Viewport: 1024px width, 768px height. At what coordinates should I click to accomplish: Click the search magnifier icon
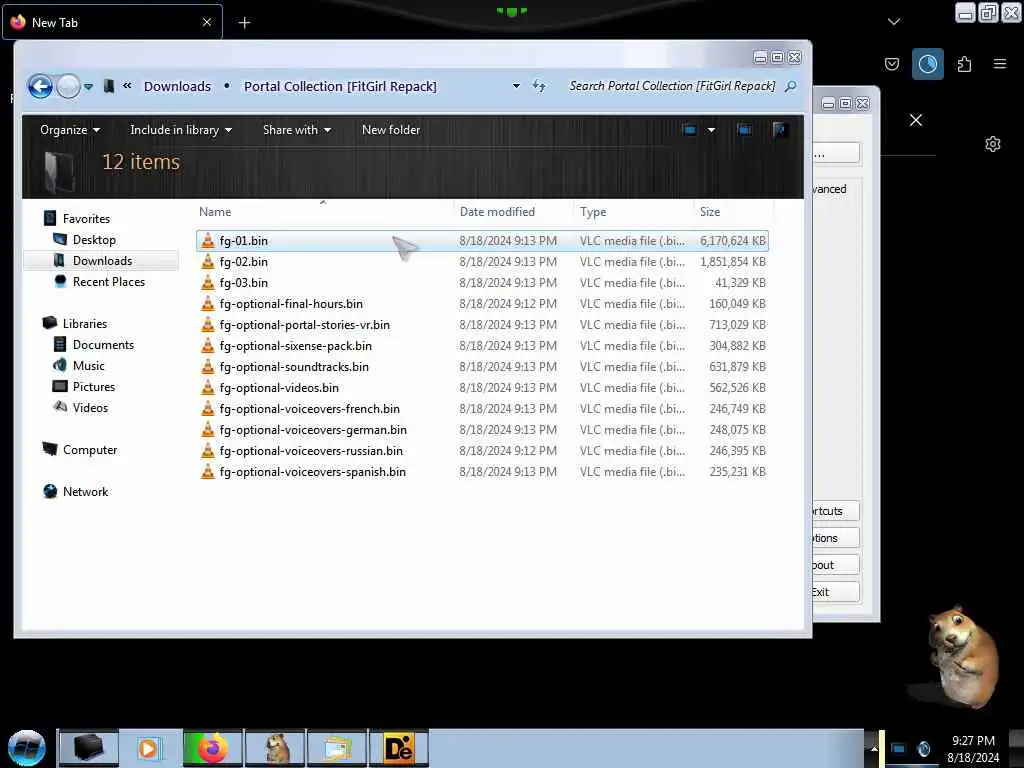click(790, 86)
